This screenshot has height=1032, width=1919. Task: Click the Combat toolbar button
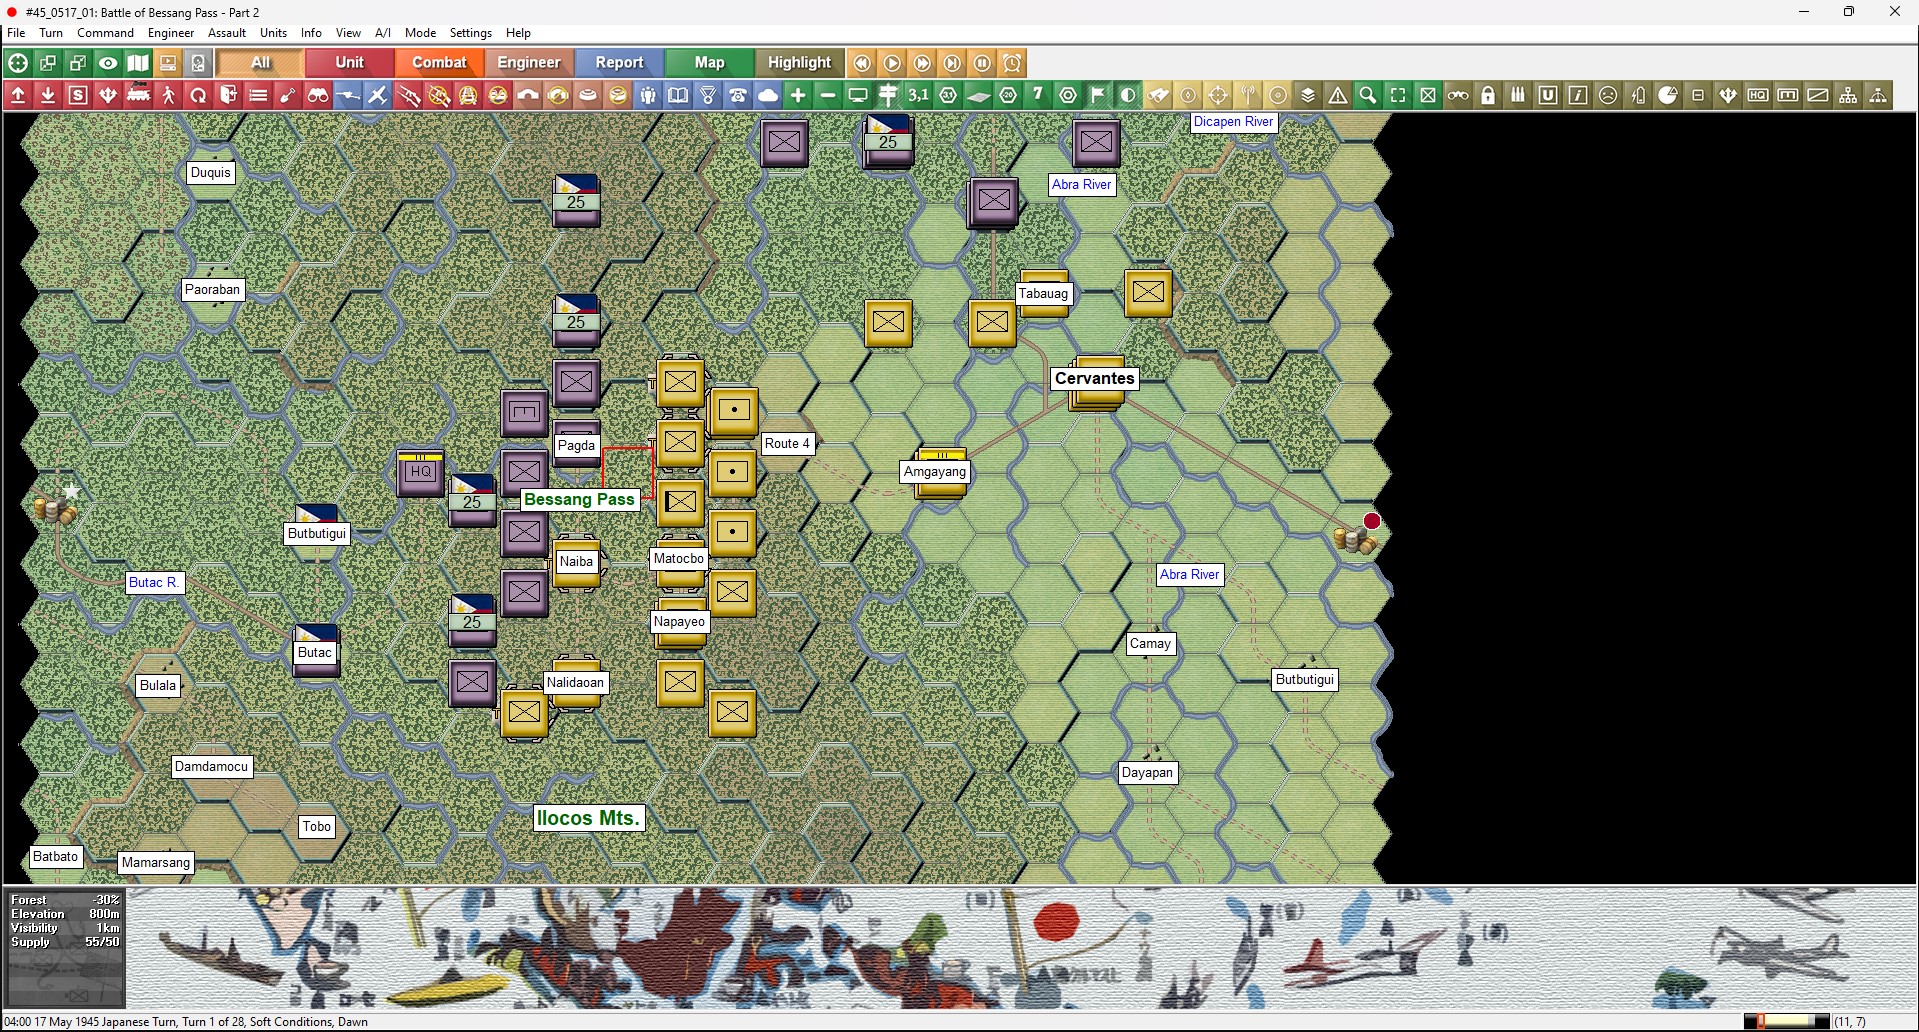[439, 62]
